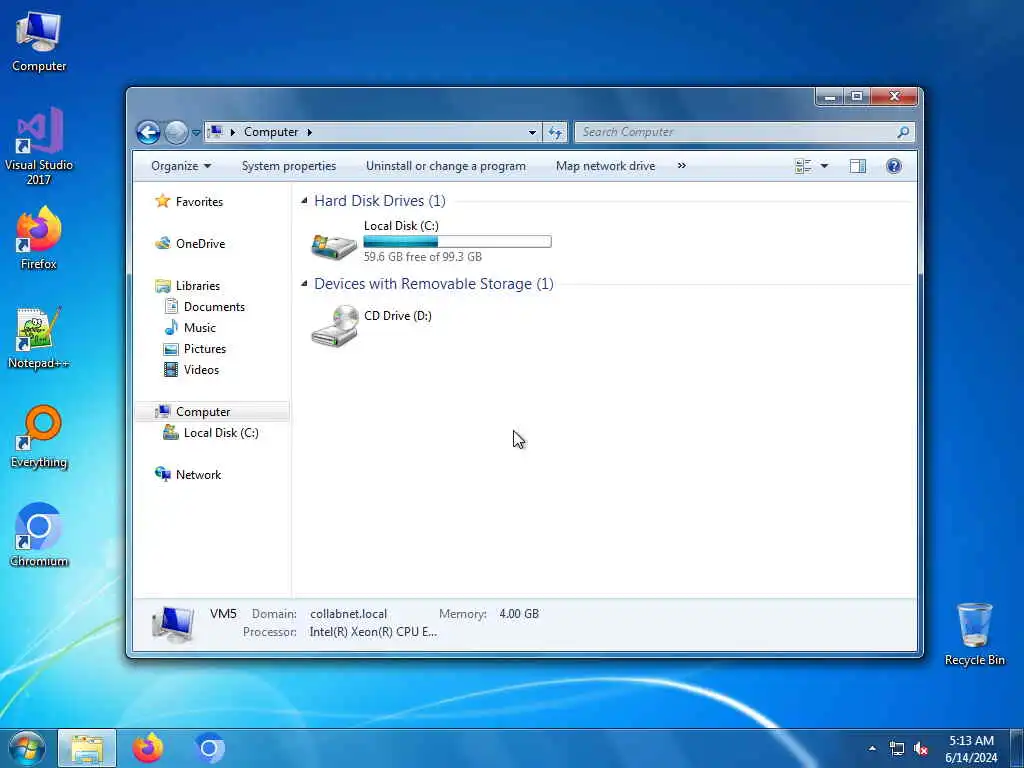Click the Back navigation arrow
This screenshot has width=1024, height=768.
tap(148, 133)
